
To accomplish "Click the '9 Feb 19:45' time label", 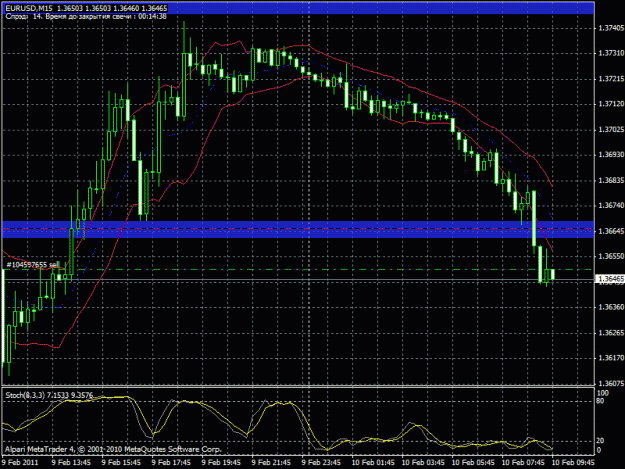I will [221, 462].
